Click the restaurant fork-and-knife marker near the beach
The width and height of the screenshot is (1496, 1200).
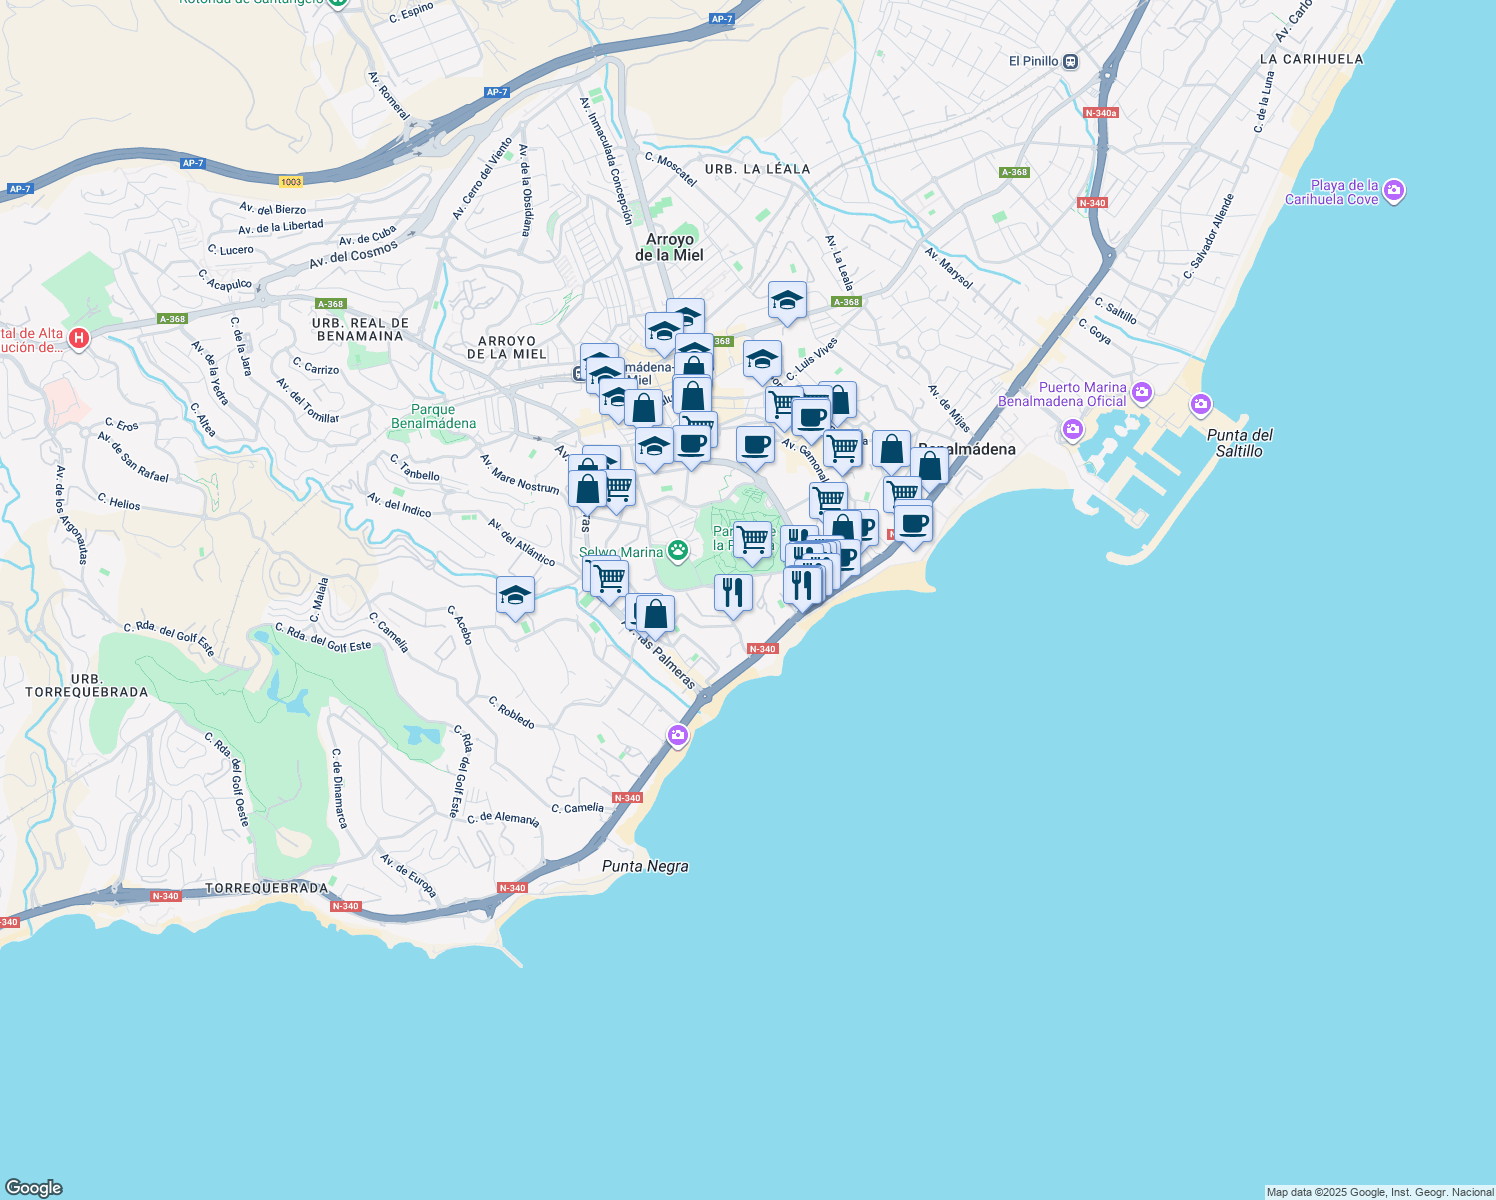(800, 585)
